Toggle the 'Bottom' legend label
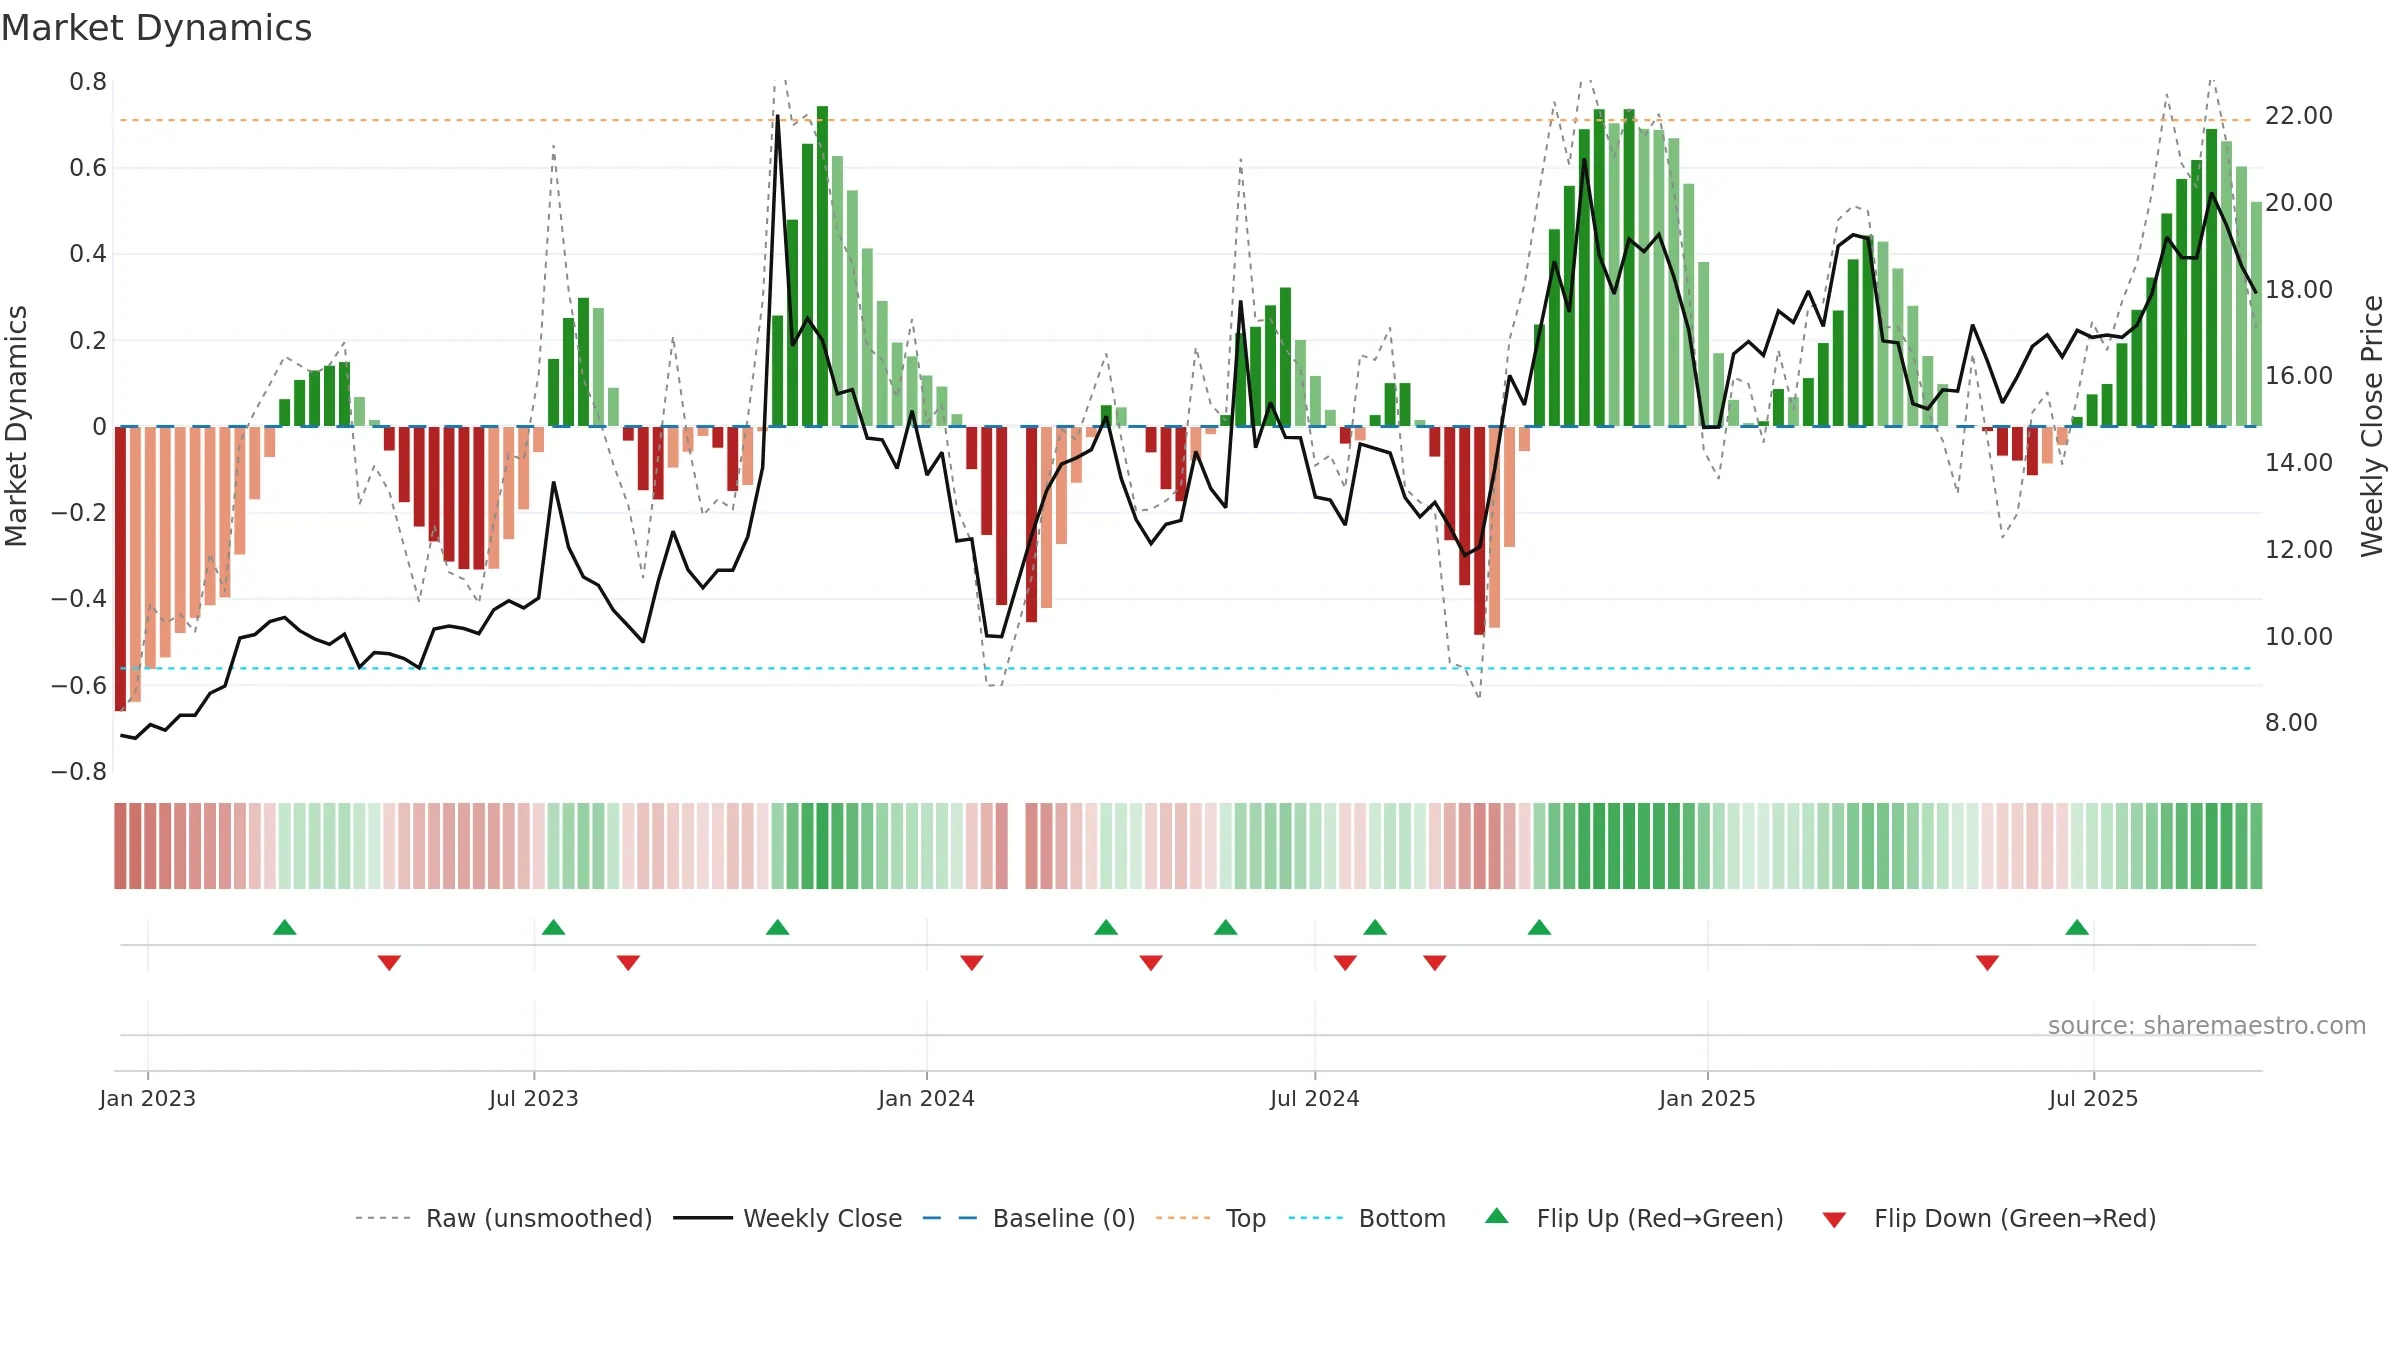Screen dimensions: 2400x1350 tap(1402, 1218)
